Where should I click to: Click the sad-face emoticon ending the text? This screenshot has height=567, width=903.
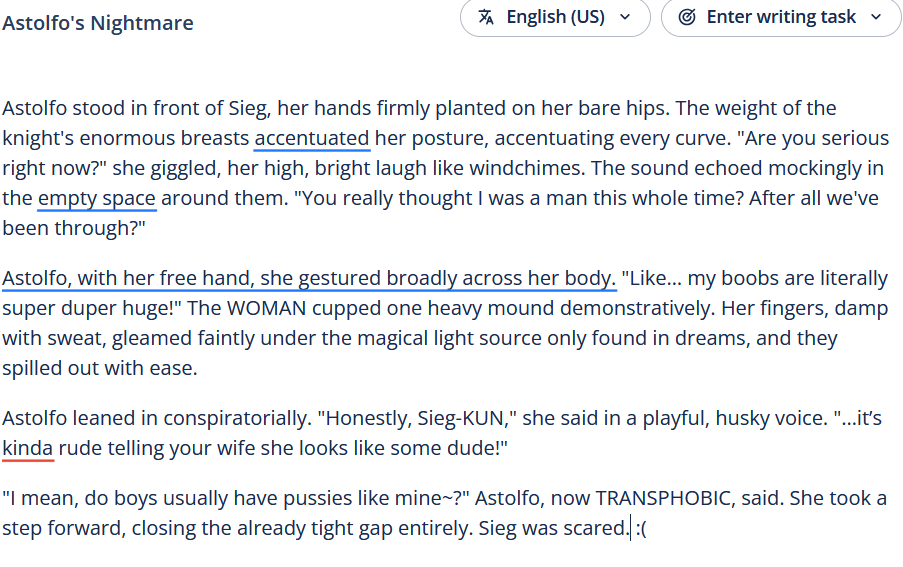[x=641, y=528]
